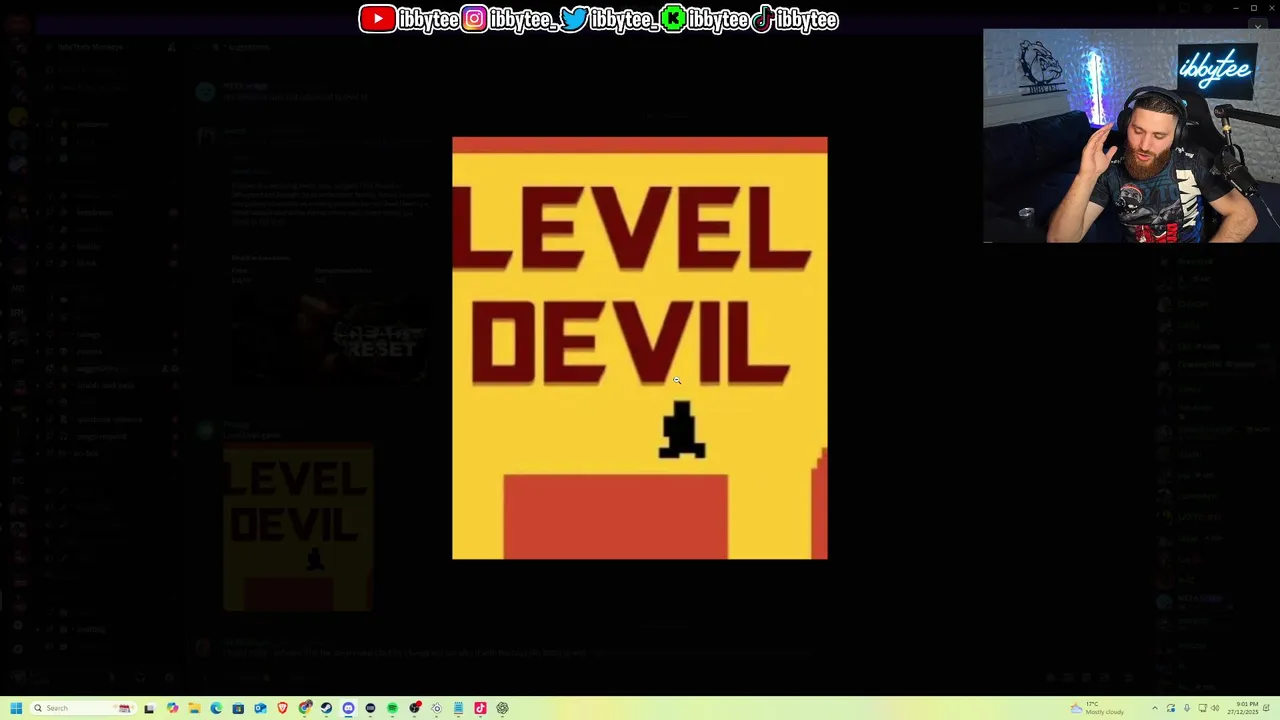Launch Brave browser from the taskbar
Image resolution: width=1280 pixels, height=720 pixels.
[x=282, y=708]
